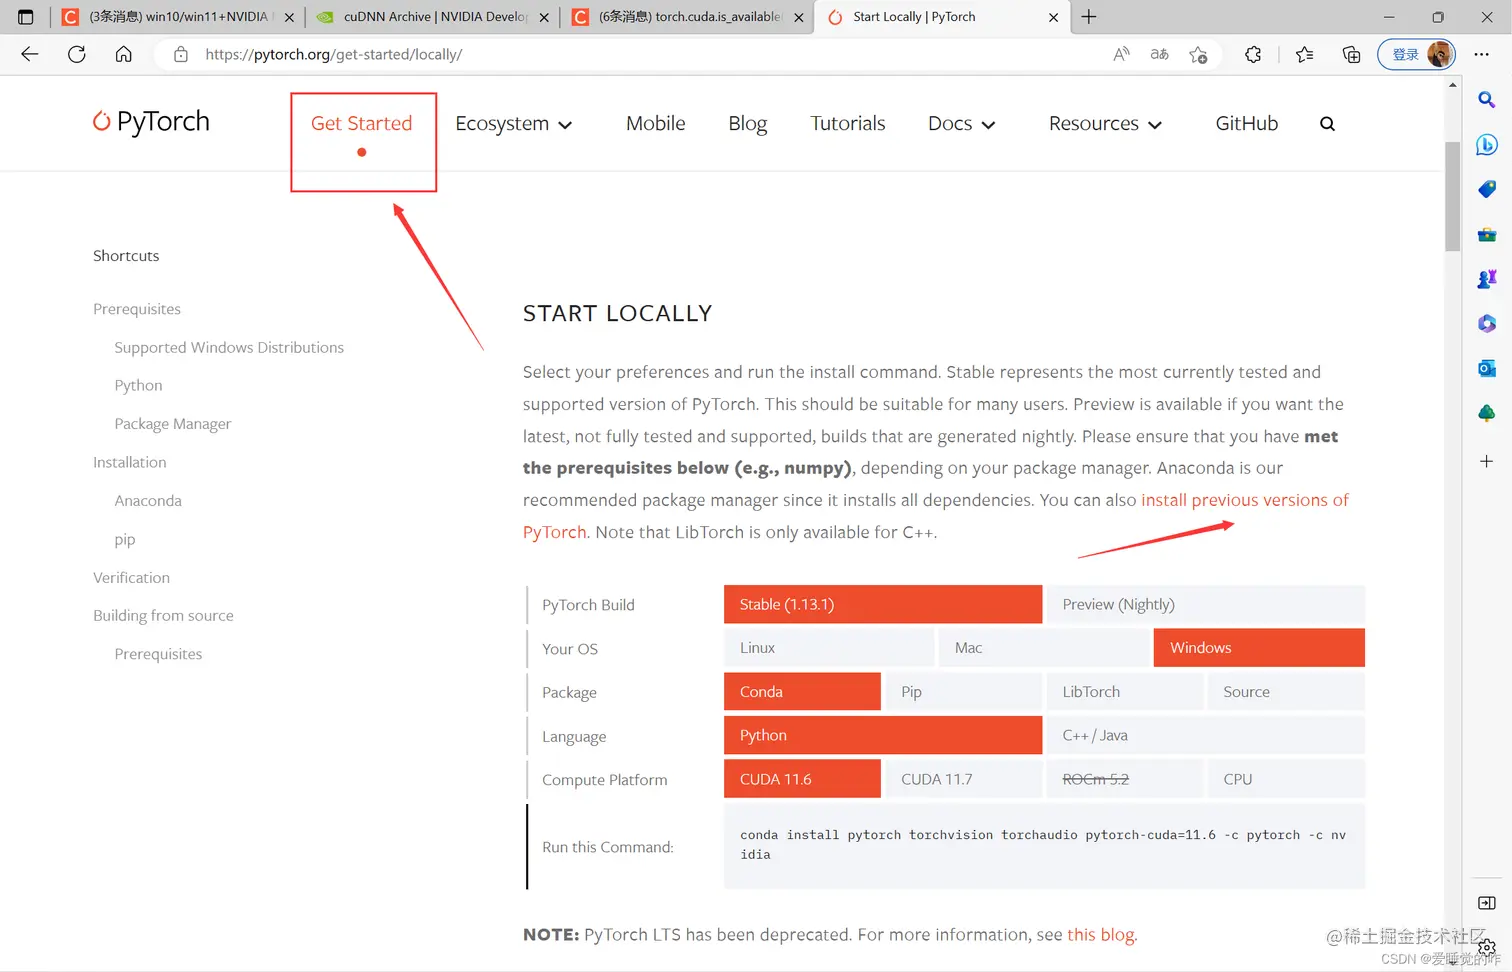Click the page vertical scrollbar thumb
The height and width of the screenshot is (972, 1512).
(1453, 196)
